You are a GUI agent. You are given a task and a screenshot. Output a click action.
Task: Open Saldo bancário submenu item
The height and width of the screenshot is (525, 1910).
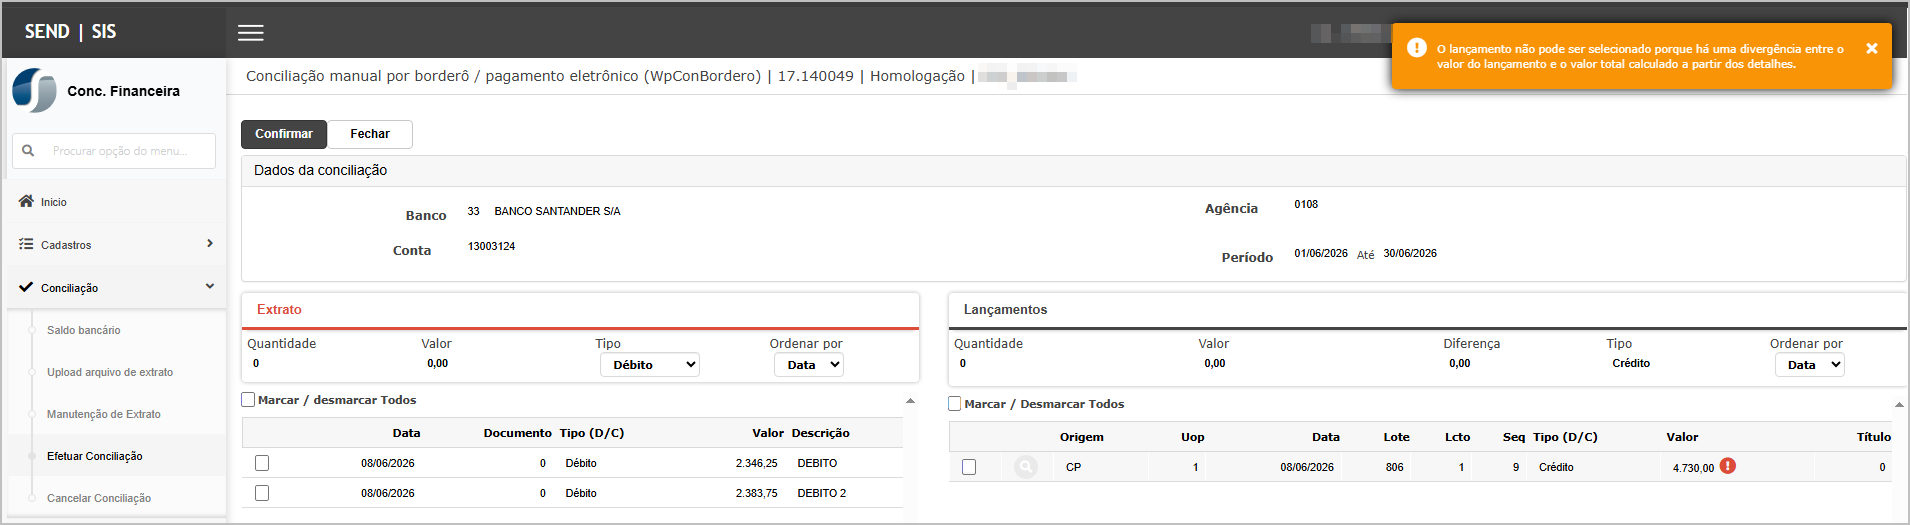tap(84, 330)
